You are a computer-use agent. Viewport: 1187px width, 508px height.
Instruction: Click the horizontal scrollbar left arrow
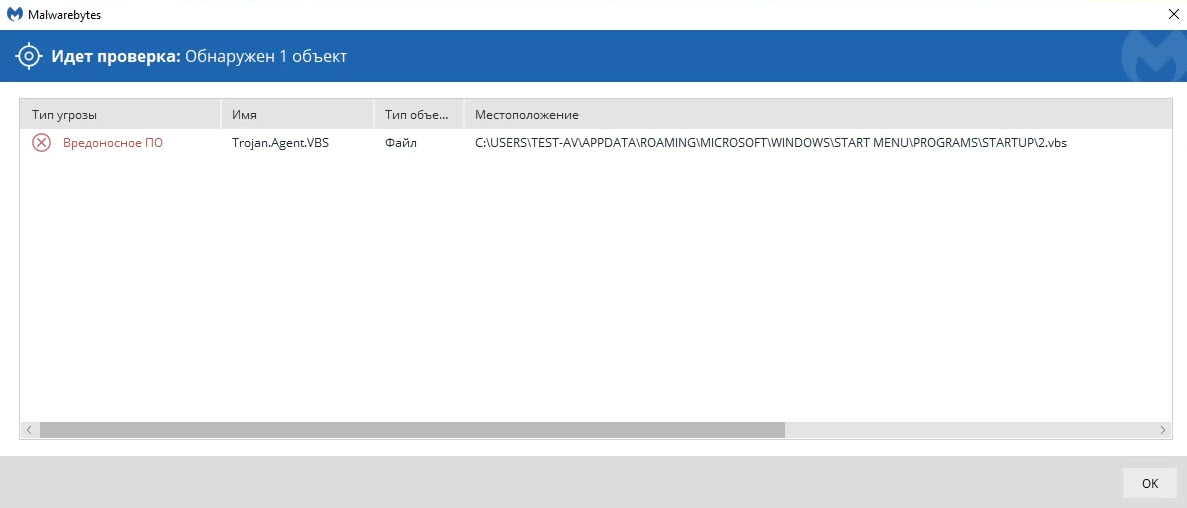click(x=29, y=430)
